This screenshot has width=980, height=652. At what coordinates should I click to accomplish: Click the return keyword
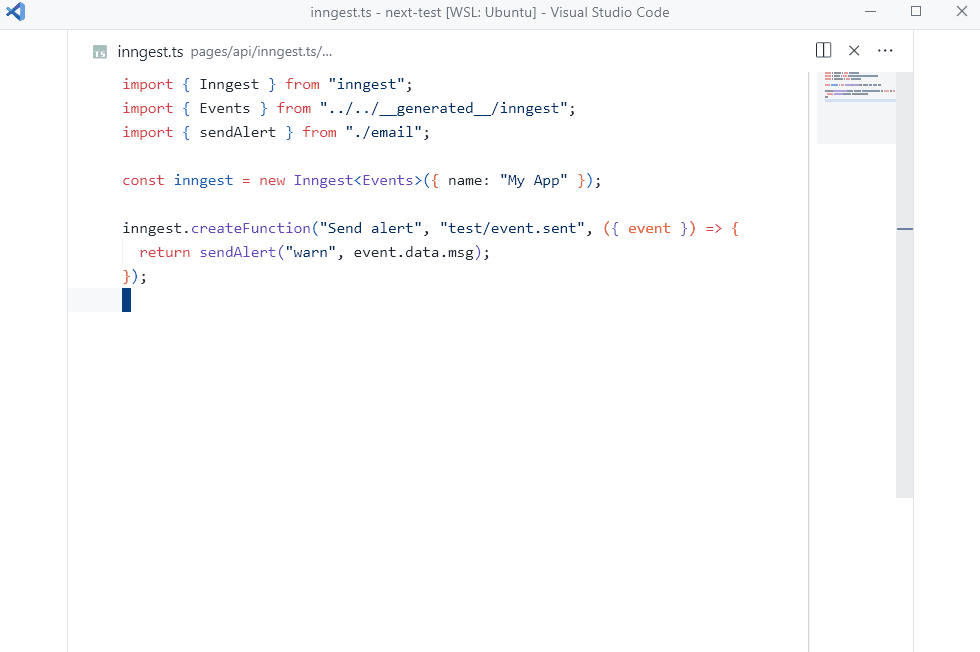coord(164,252)
